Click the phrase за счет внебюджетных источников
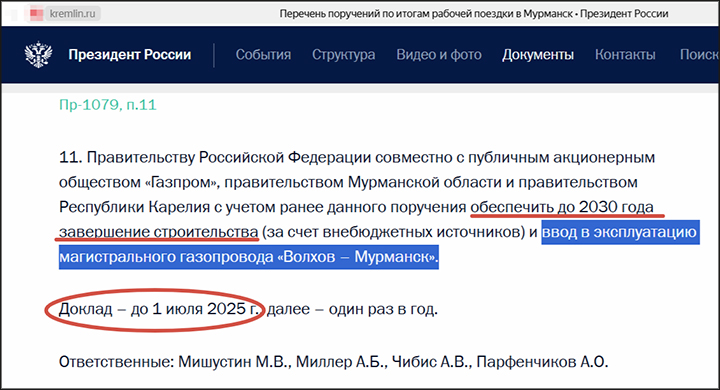Screen dimensions: 720x390 393,232
